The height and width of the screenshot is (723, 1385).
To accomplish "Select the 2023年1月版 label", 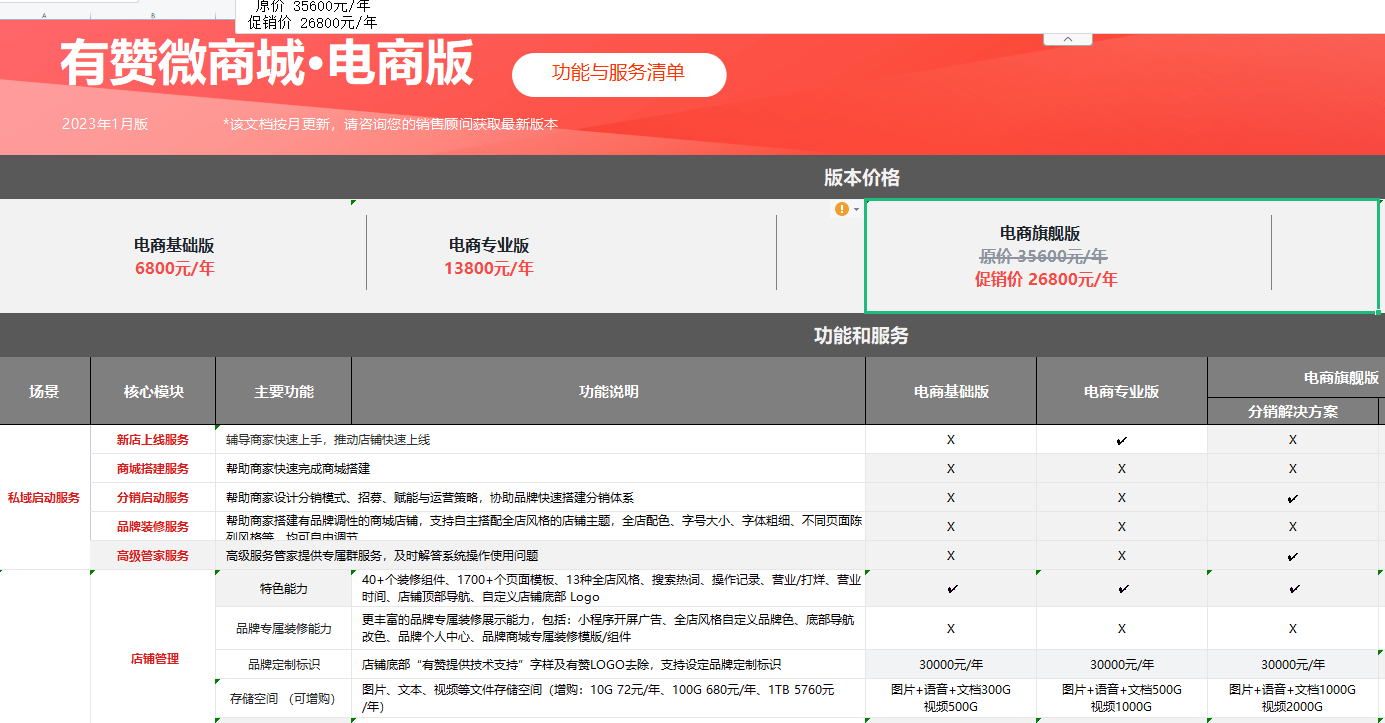I will tap(105, 124).
